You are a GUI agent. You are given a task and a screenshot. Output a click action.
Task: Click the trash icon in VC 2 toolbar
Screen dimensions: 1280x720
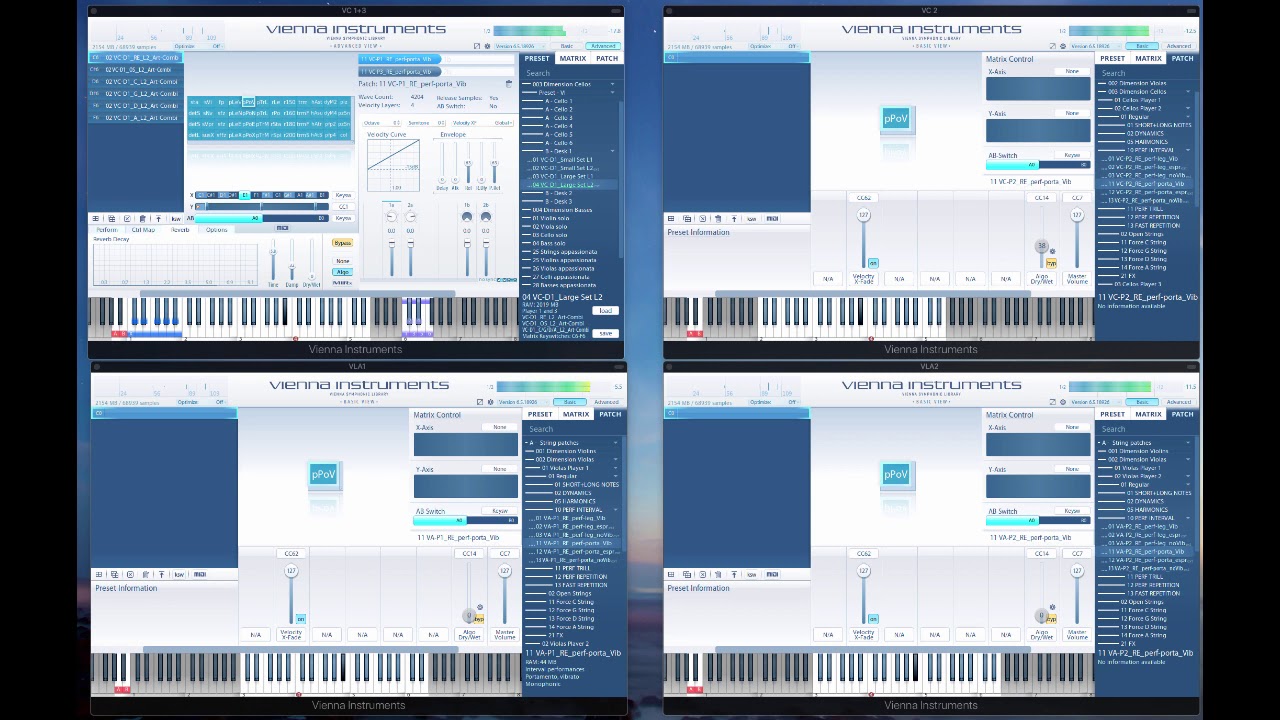tap(718, 218)
